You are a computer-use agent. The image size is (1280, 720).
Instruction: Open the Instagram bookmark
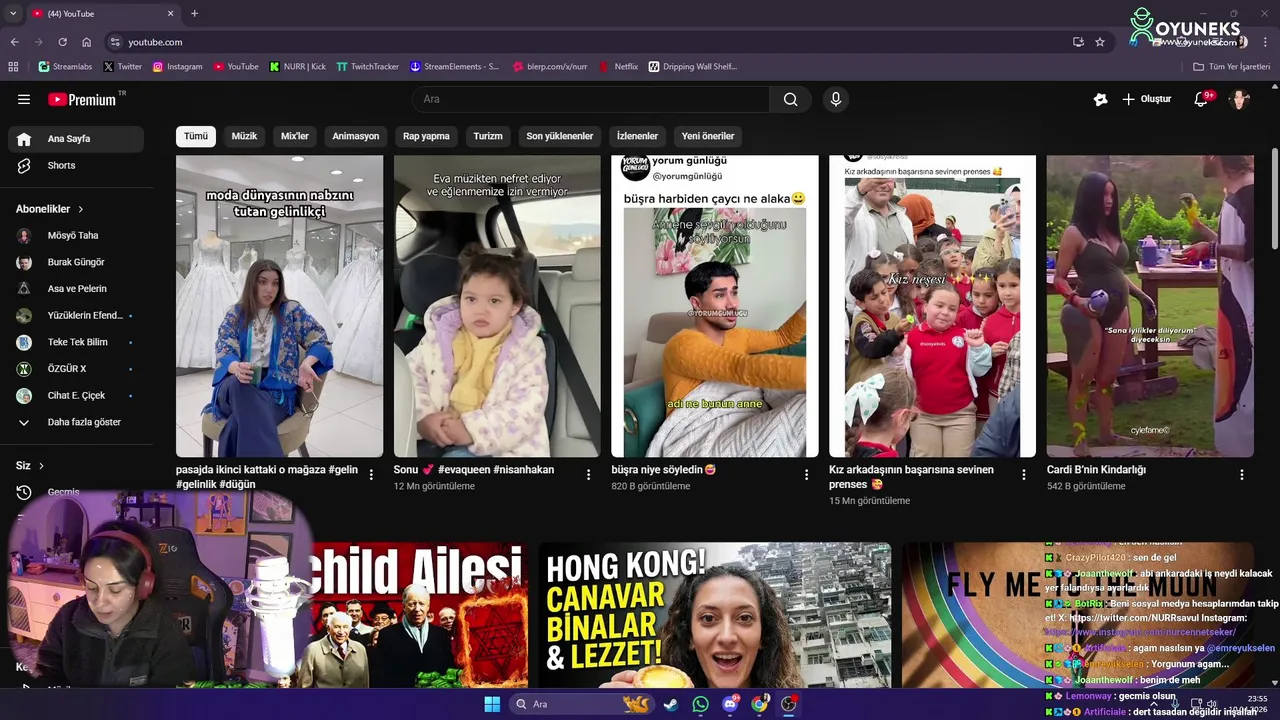click(x=177, y=67)
